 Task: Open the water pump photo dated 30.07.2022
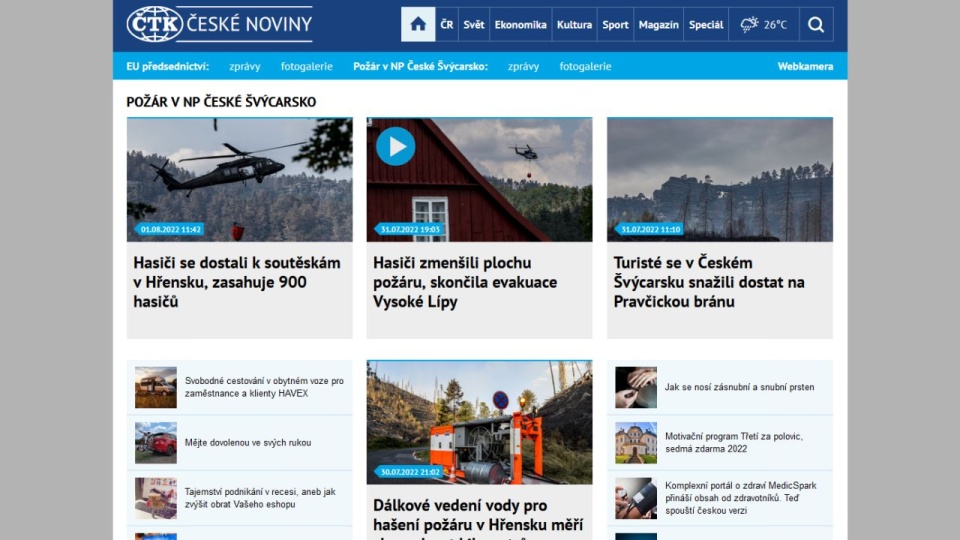pos(479,422)
